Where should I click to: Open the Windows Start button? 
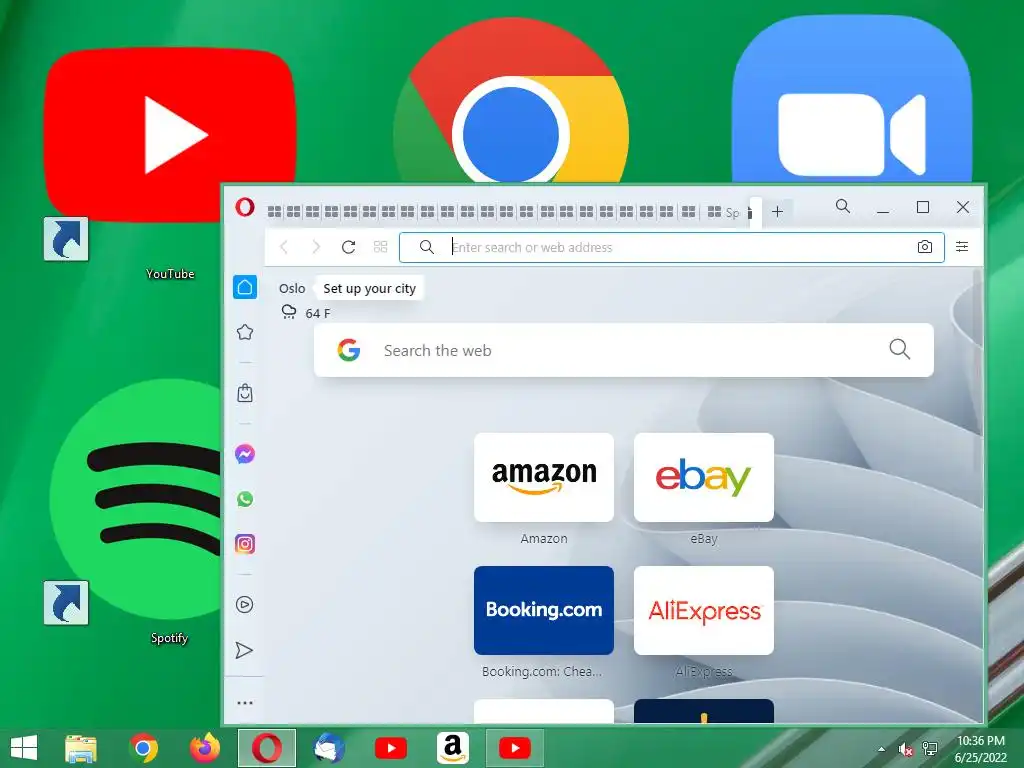click(24, 748)
